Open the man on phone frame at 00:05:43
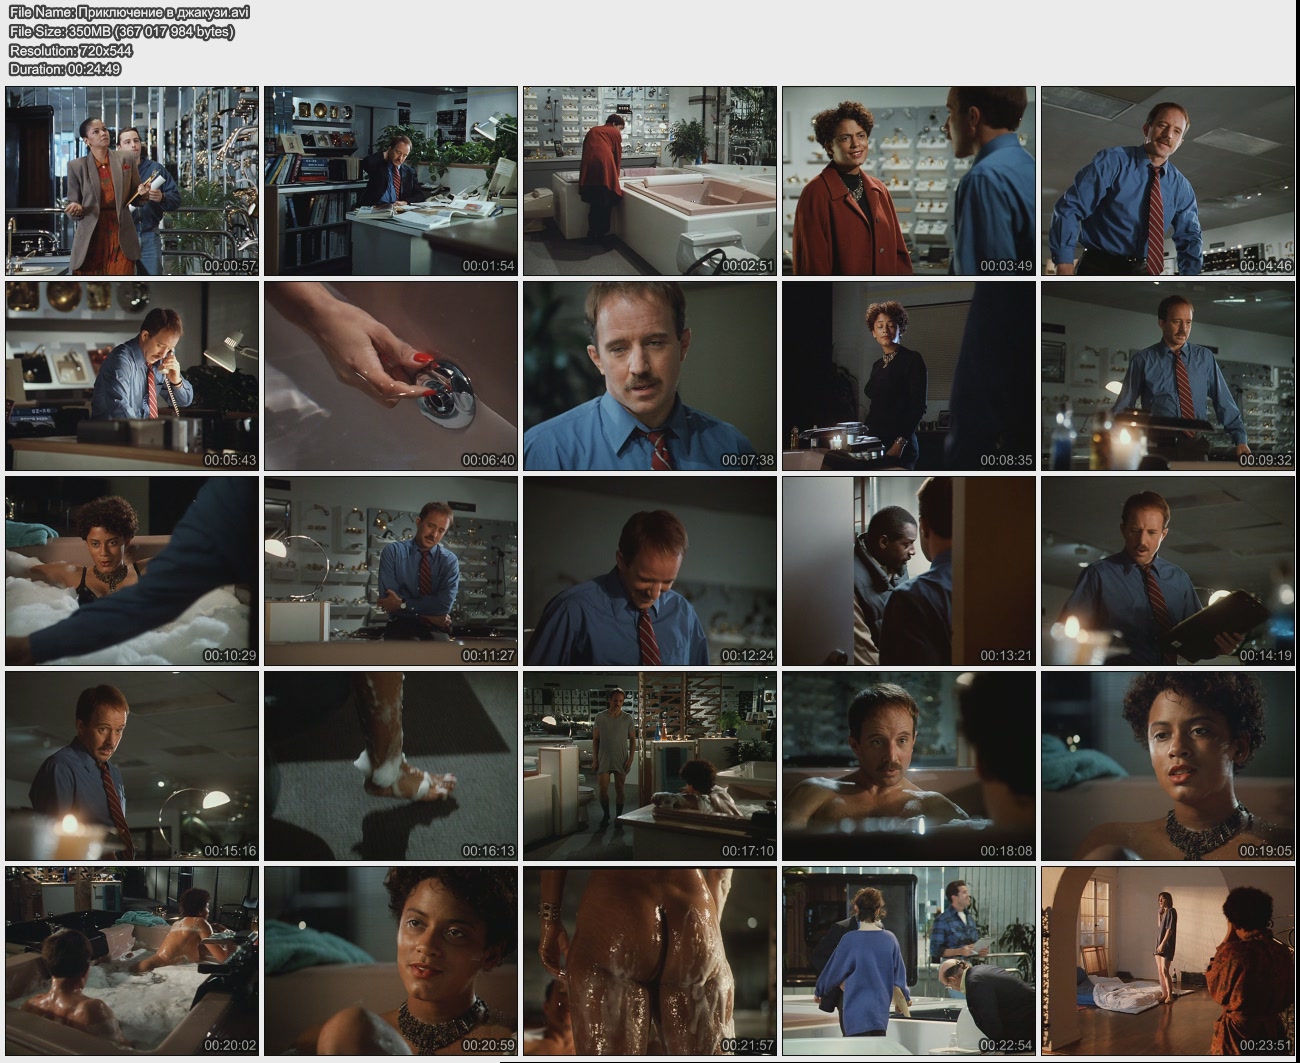Viewport: 1300px width, 1063px height. 132,376
